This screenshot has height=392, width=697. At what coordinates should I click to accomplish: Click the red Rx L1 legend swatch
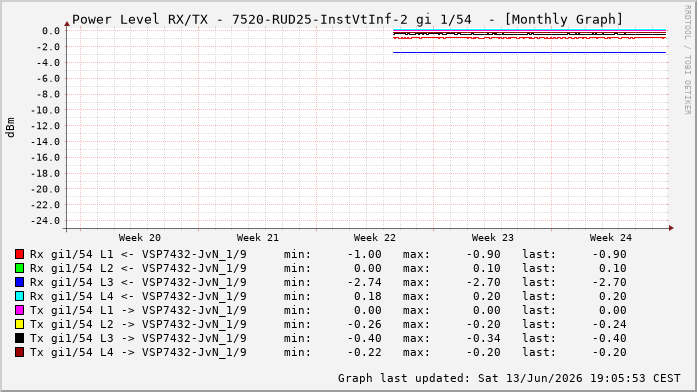19,254
